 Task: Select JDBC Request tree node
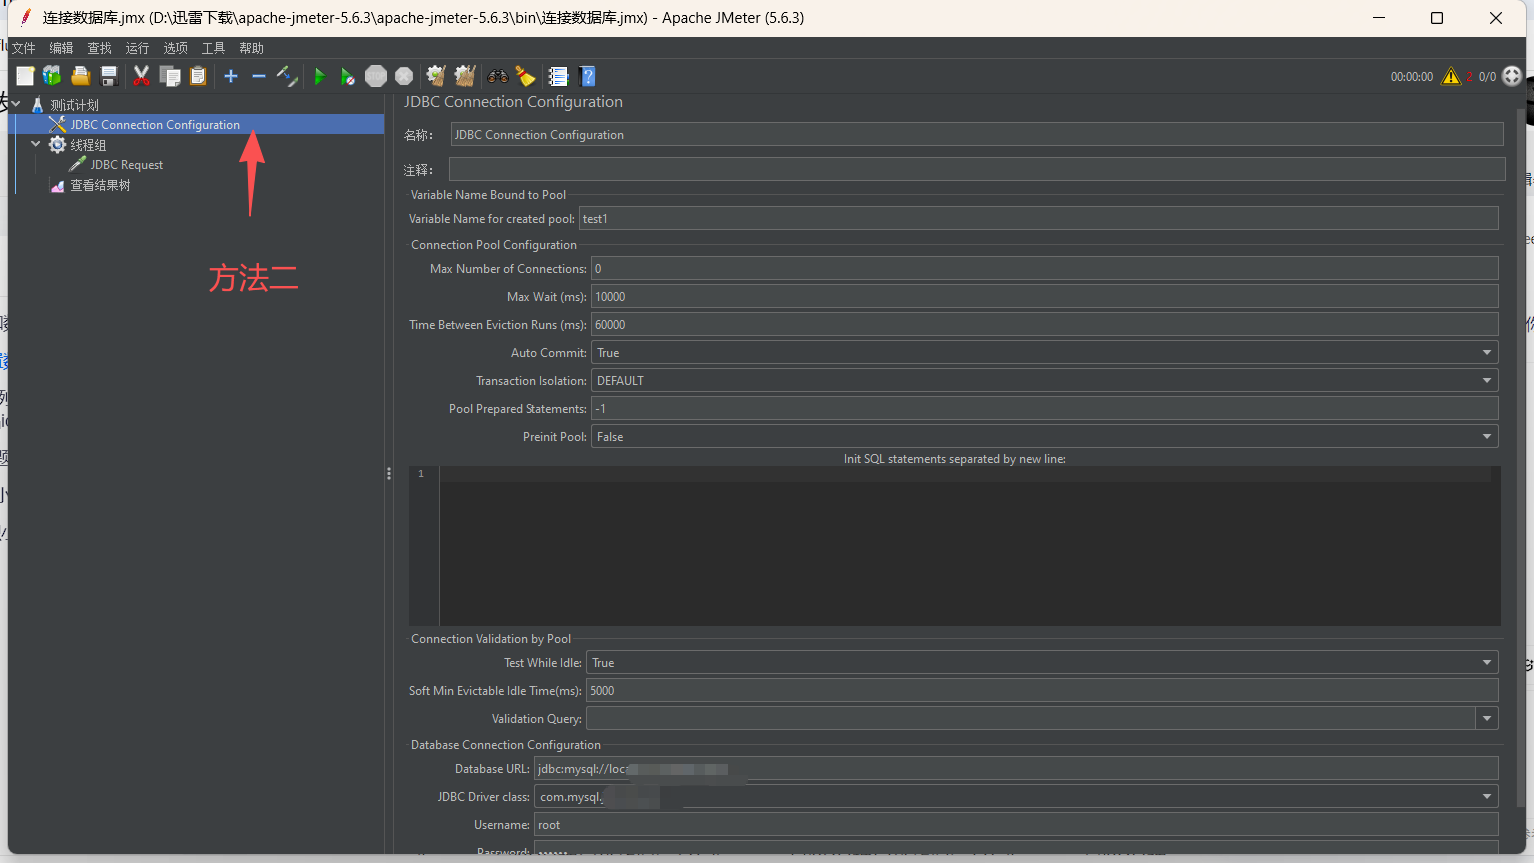click(127, 165)
